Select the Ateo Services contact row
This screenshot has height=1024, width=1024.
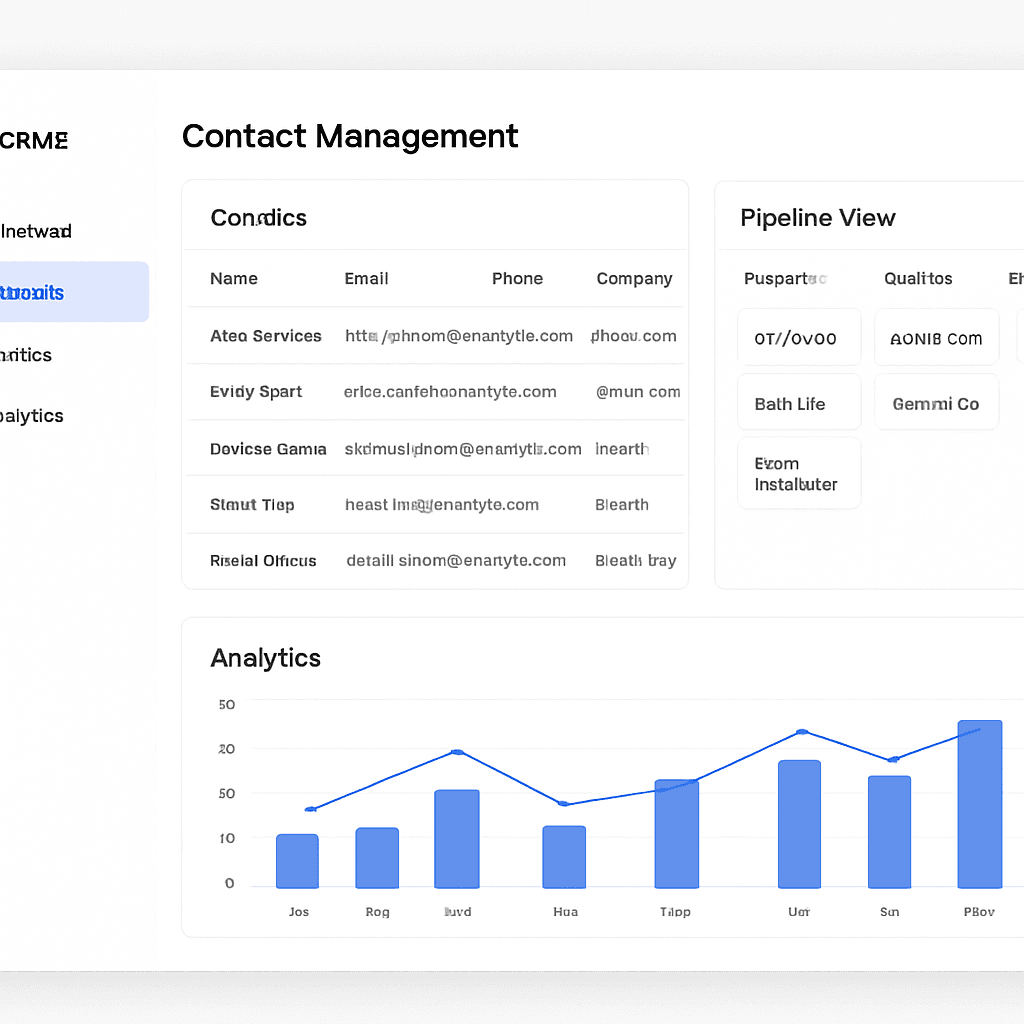click(x=436, y=336)
